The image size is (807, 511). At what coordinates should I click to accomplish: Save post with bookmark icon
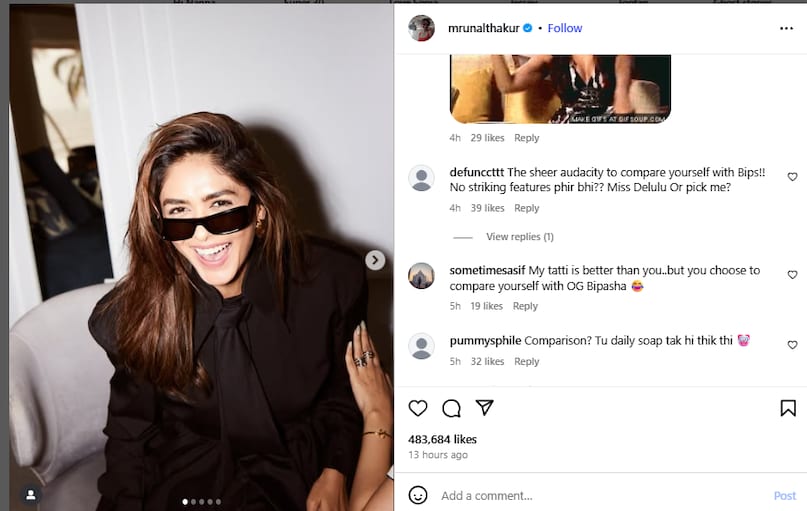point(787,408)
